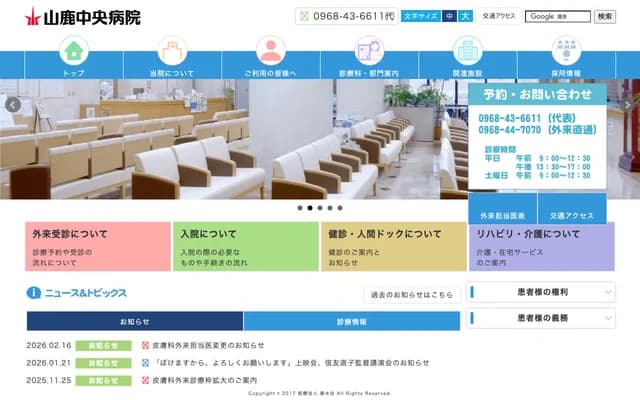Click the green home icon for トップ
The image size is (640, 400).
pos(74,51)
